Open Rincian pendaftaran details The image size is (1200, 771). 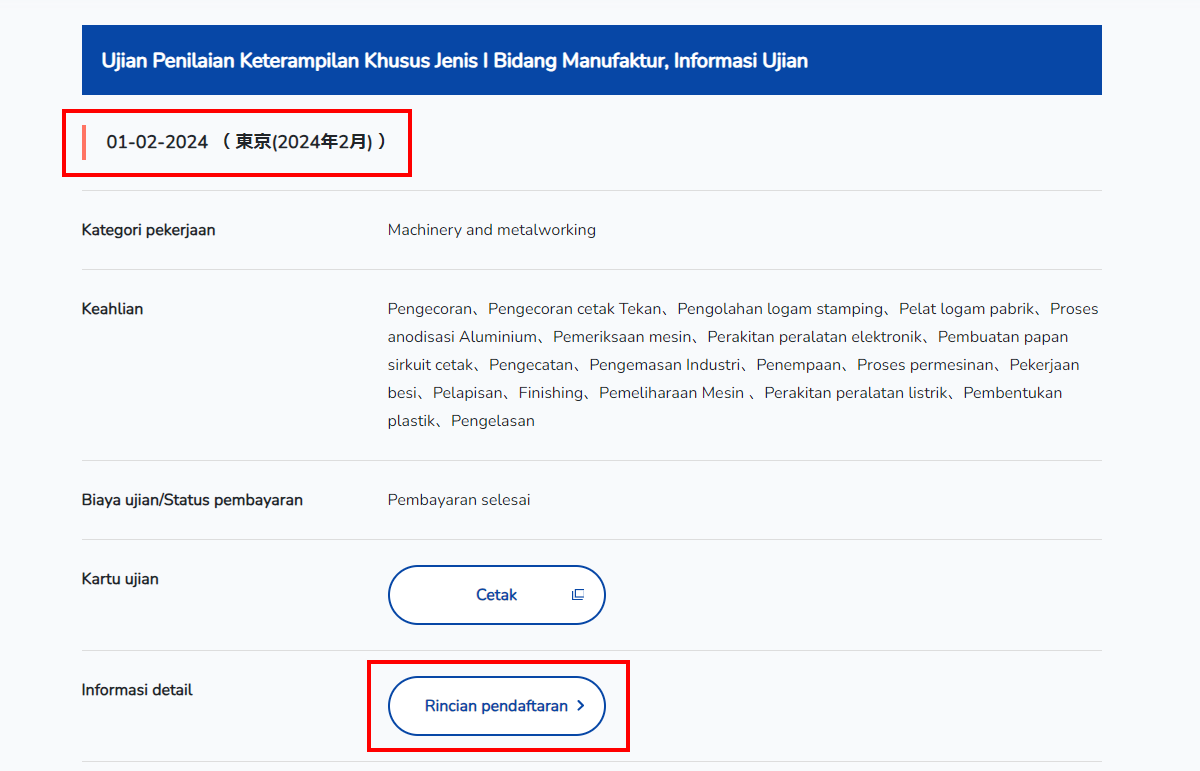tap(496, 706)
